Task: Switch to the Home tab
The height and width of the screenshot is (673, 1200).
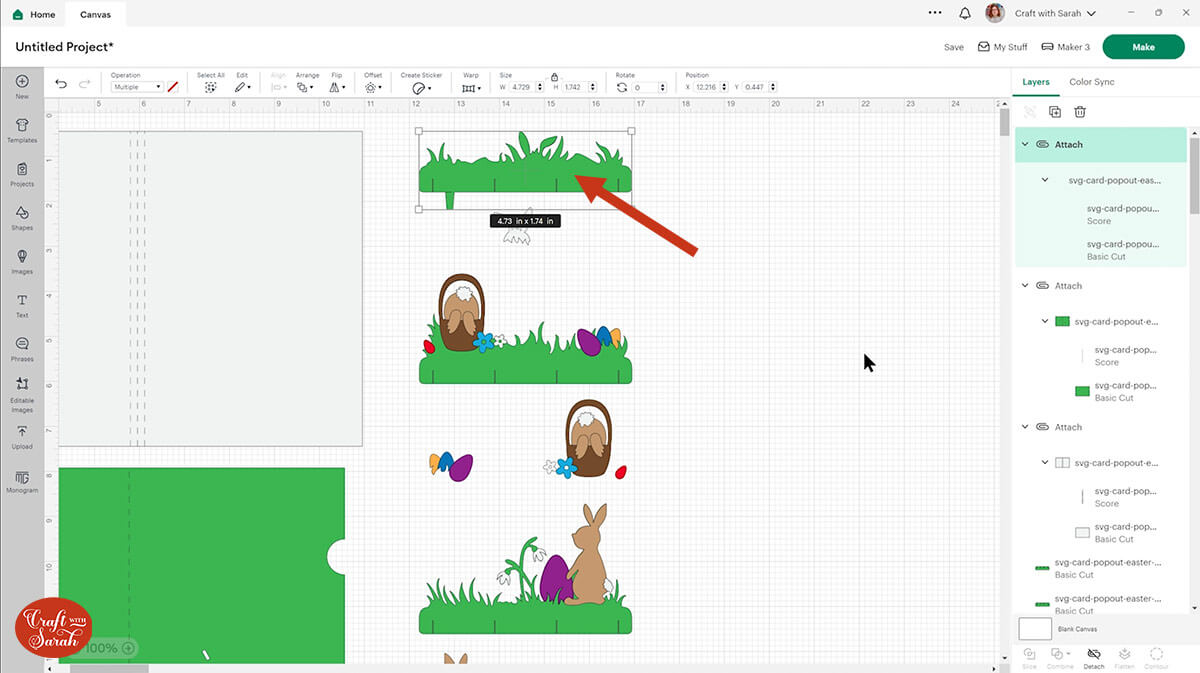Action: click(x=34, y=14)
